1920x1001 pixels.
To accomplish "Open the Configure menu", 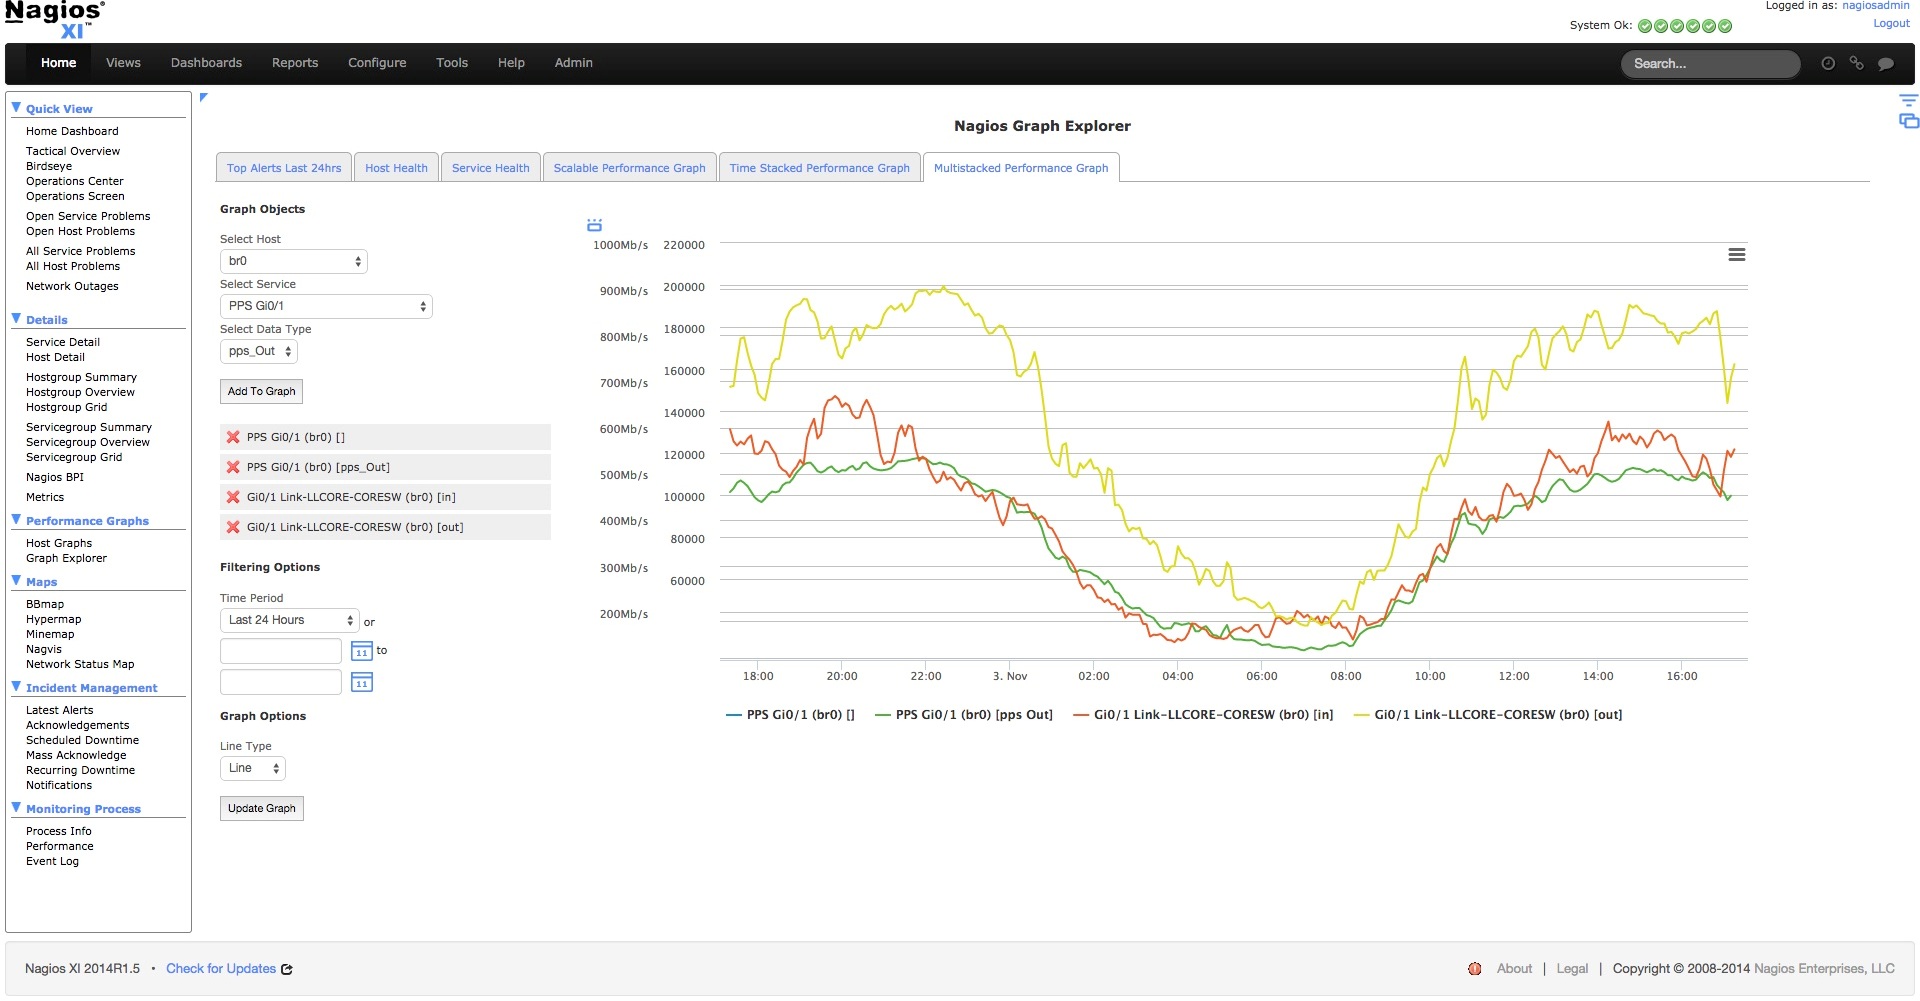I will coord(377,63).
